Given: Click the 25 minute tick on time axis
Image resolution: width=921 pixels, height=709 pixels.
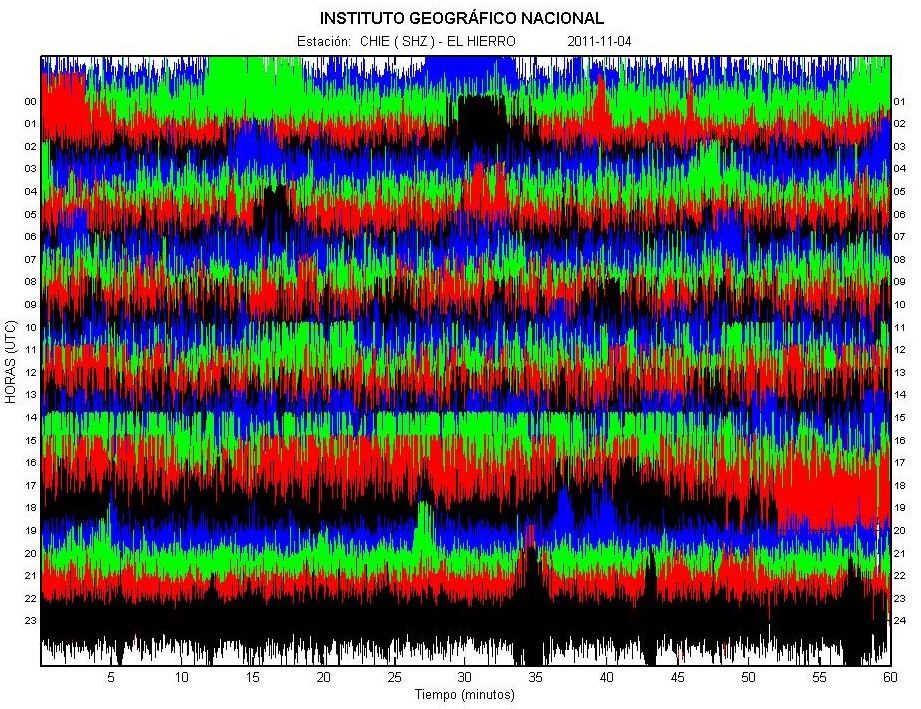Looking at the screenshot, I should point(394,678).
